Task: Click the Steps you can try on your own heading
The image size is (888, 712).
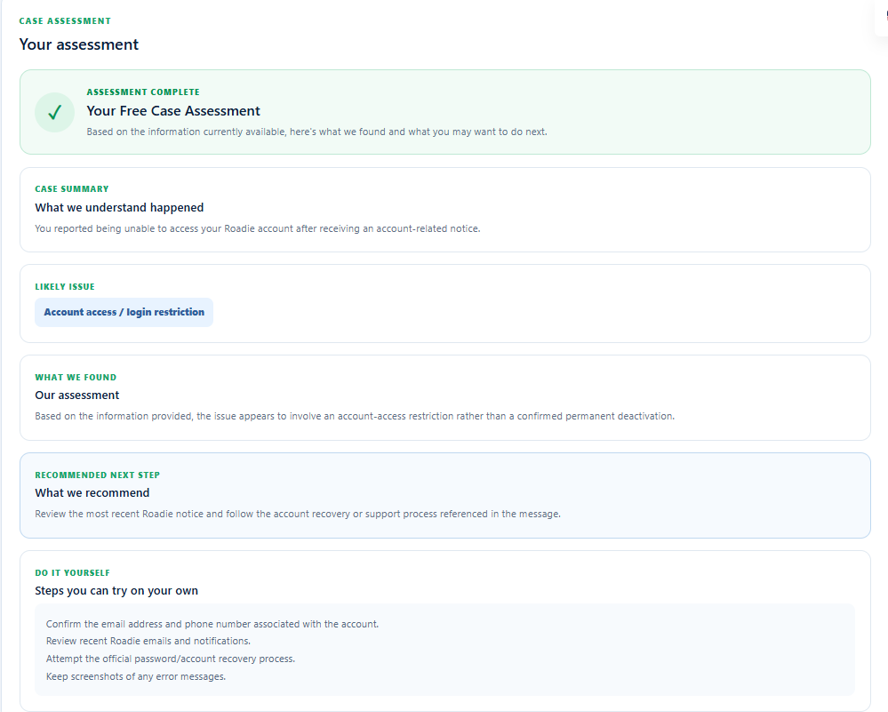Action: tap(116, 591)
